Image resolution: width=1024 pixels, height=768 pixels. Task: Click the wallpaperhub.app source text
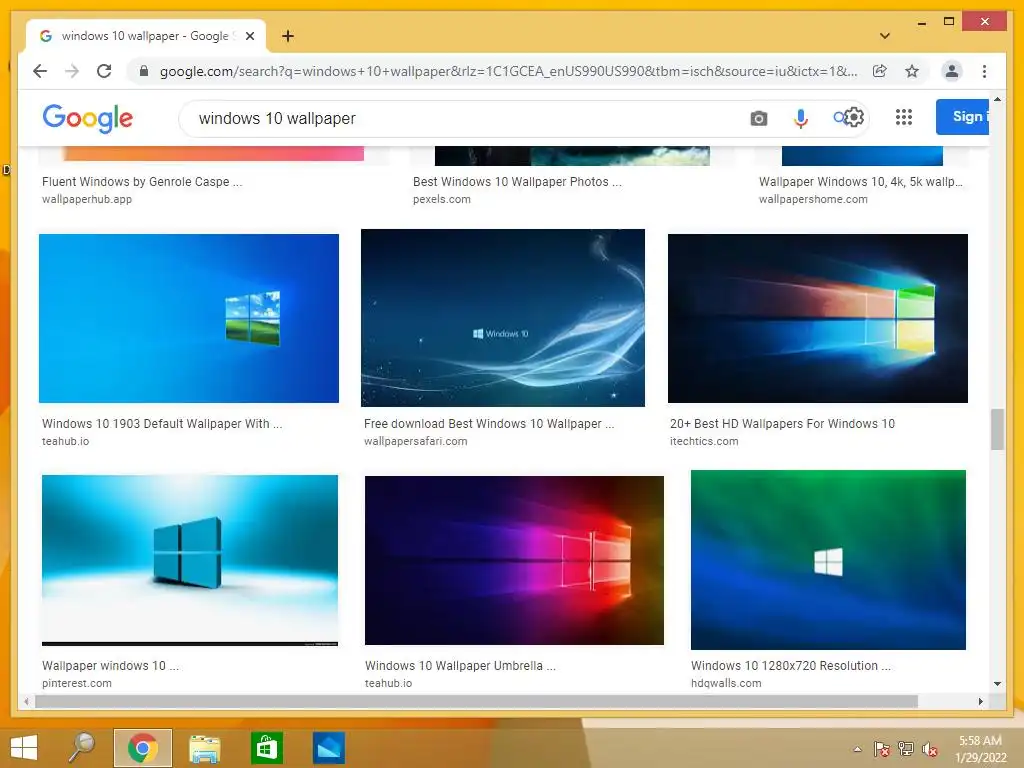87,199
